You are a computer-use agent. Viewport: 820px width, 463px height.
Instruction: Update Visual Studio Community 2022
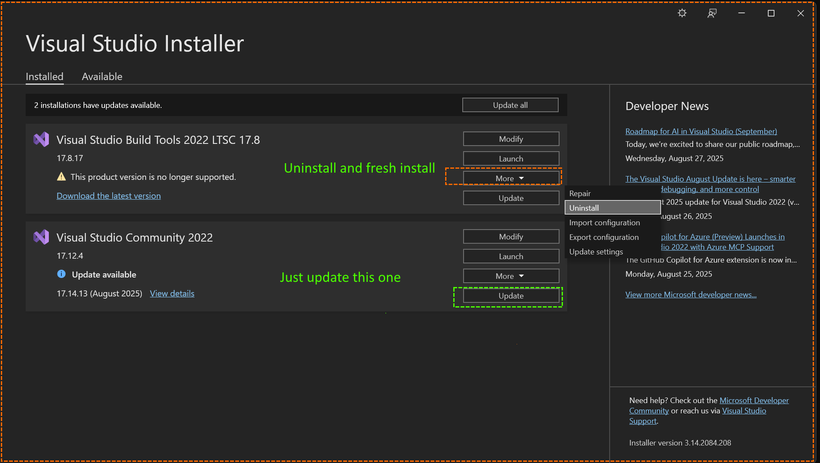pos(510,296)
